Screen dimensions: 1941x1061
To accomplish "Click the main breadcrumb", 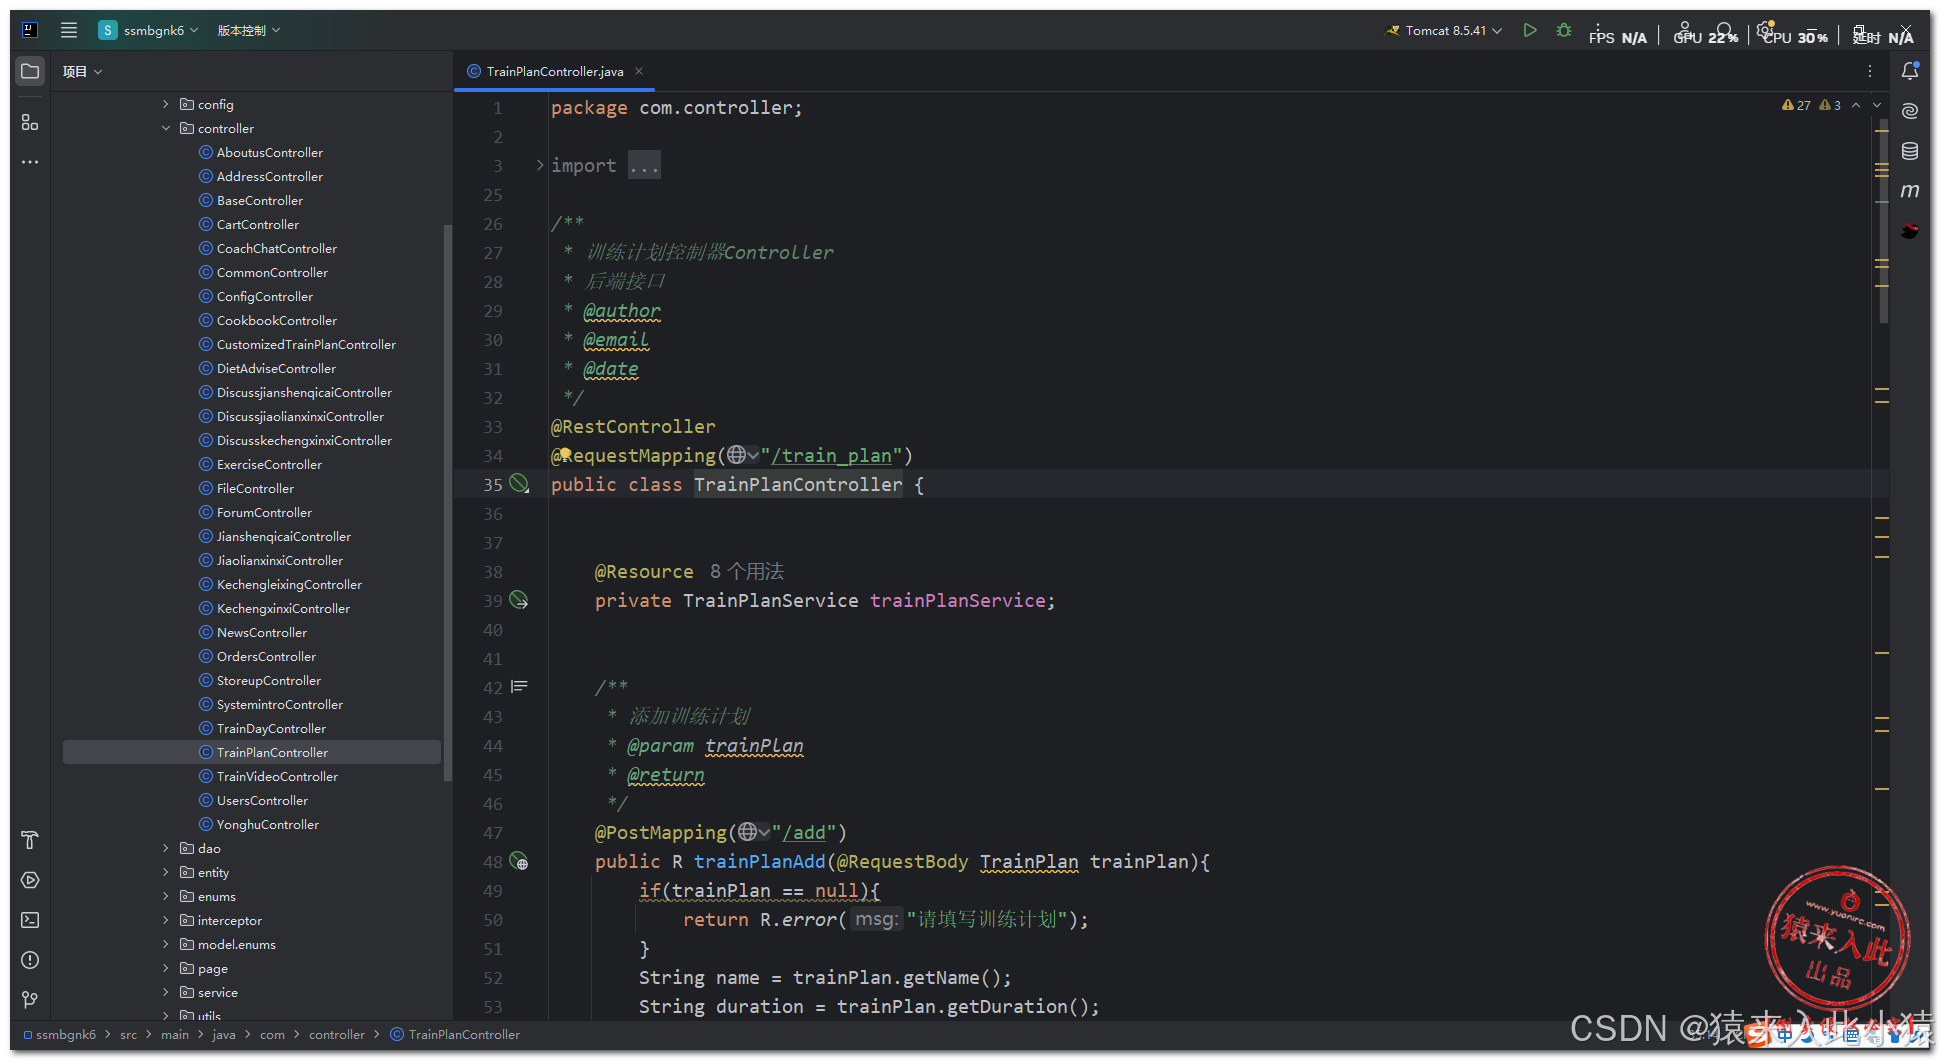I will click(175, 1034).
